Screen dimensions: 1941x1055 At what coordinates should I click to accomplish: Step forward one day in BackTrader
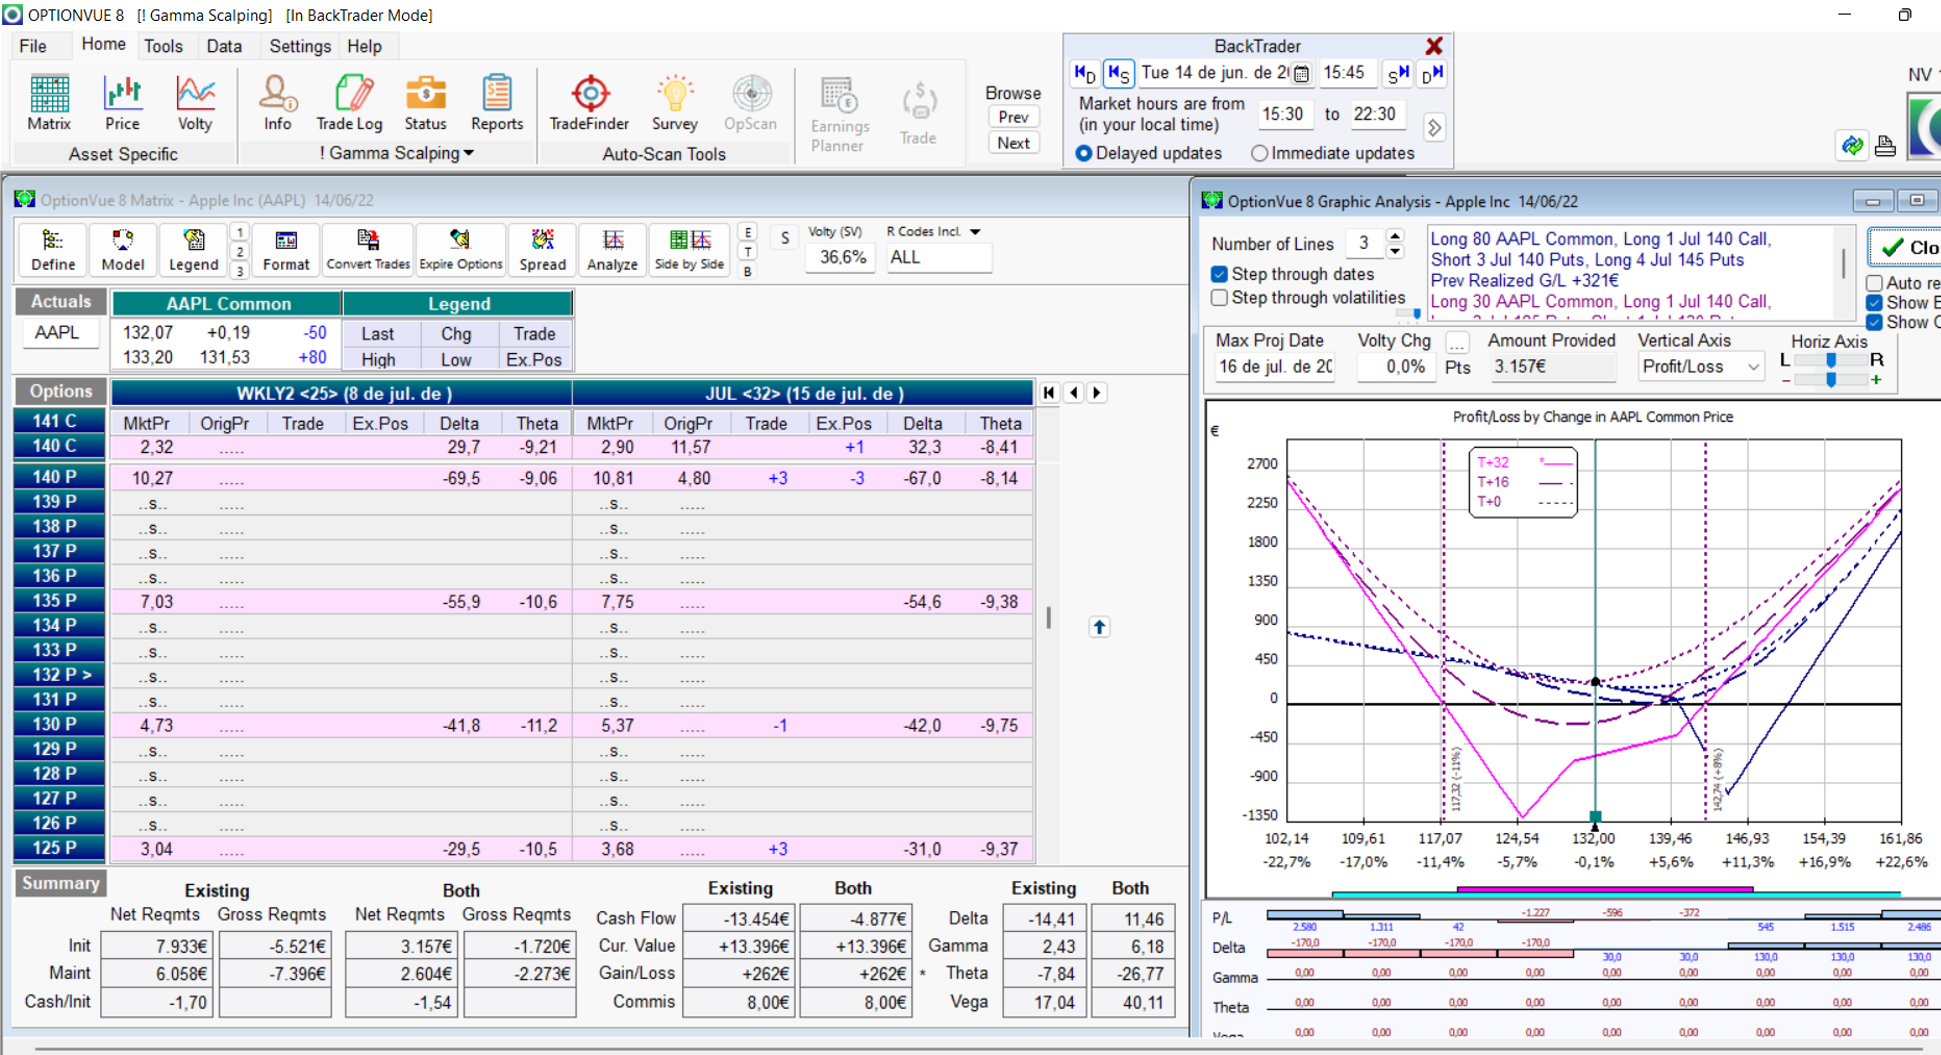(x=1432, y=73)
